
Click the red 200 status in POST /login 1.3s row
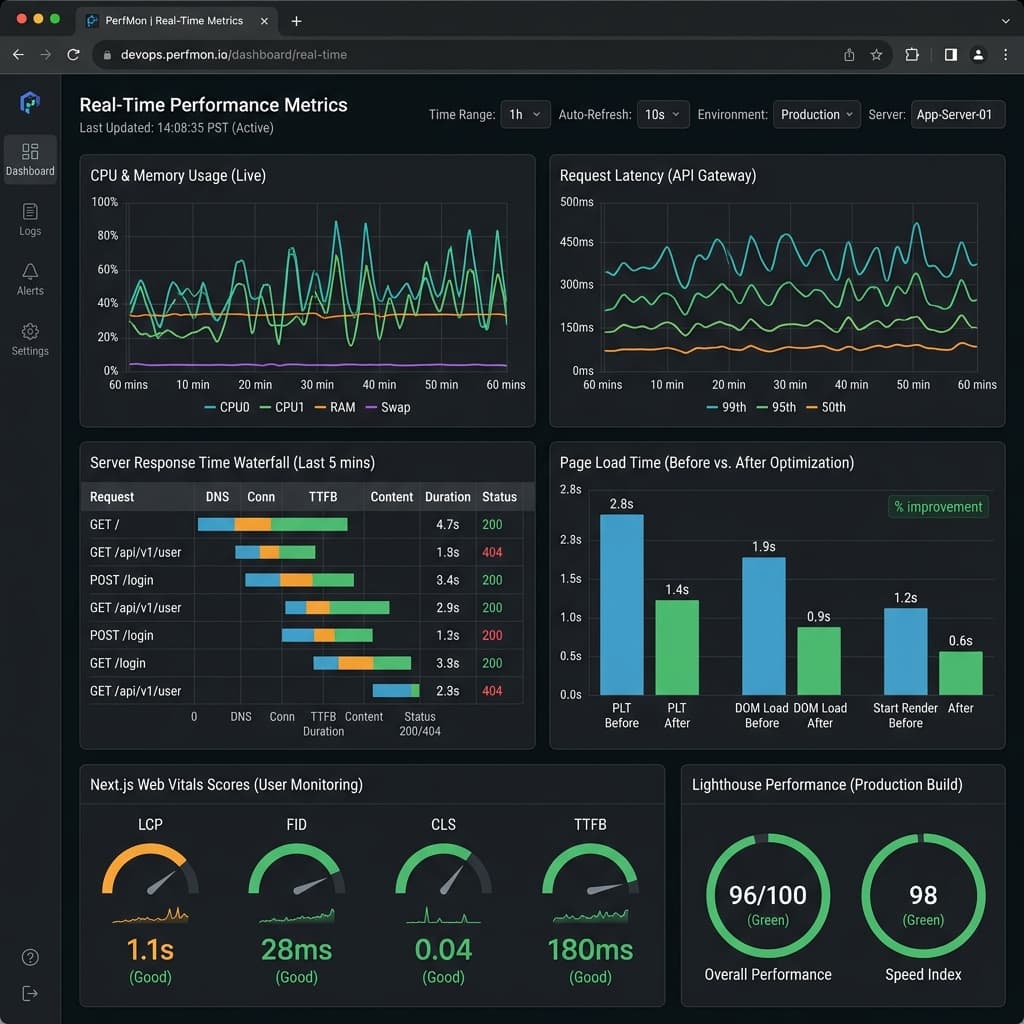tap(492, 635)
